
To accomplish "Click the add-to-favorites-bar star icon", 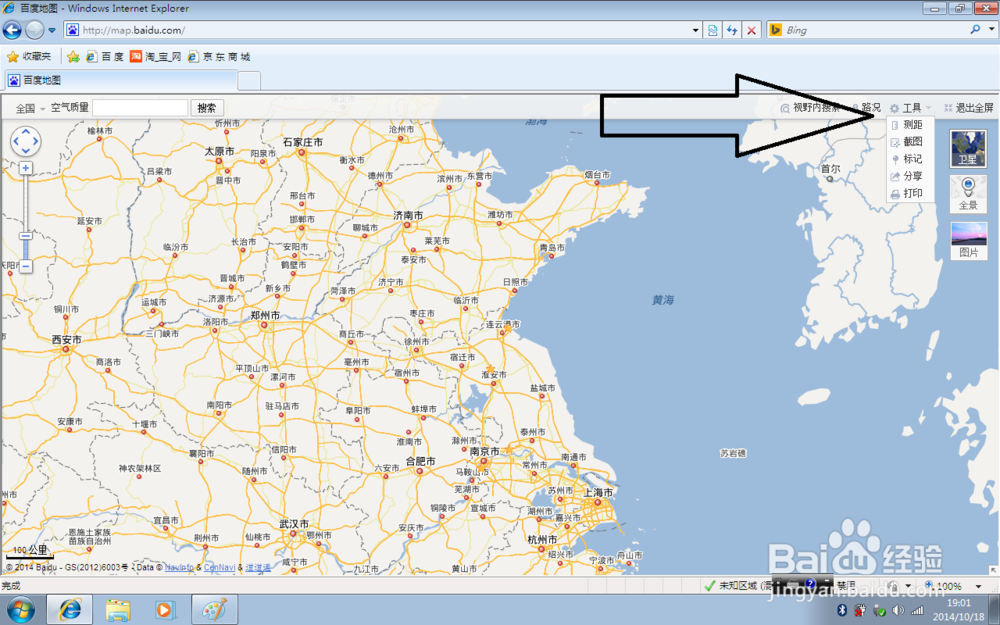I will (73, 57).
